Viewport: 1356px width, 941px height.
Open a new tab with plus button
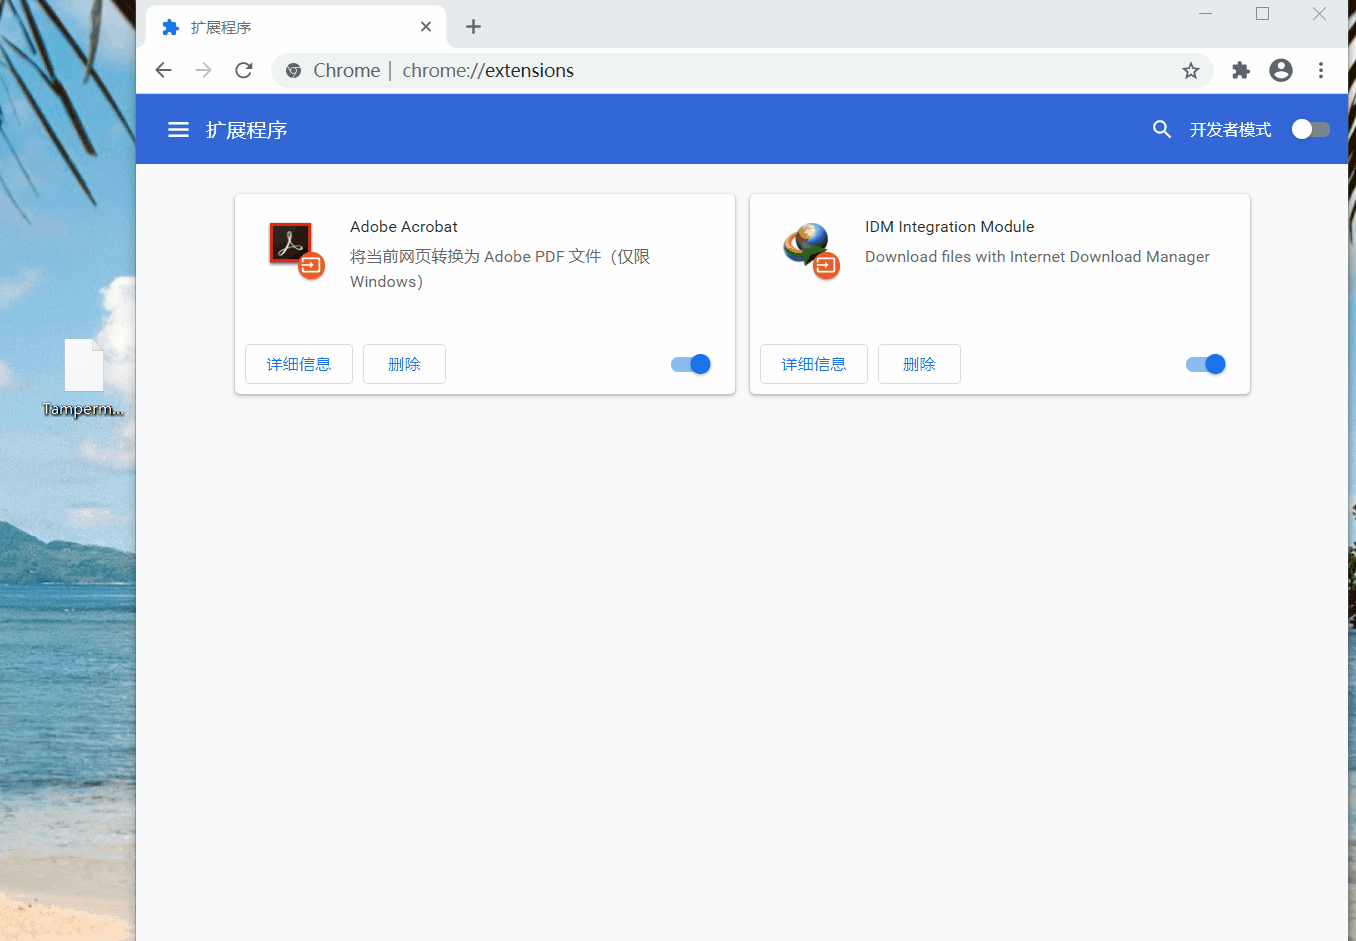click(474, 27)
